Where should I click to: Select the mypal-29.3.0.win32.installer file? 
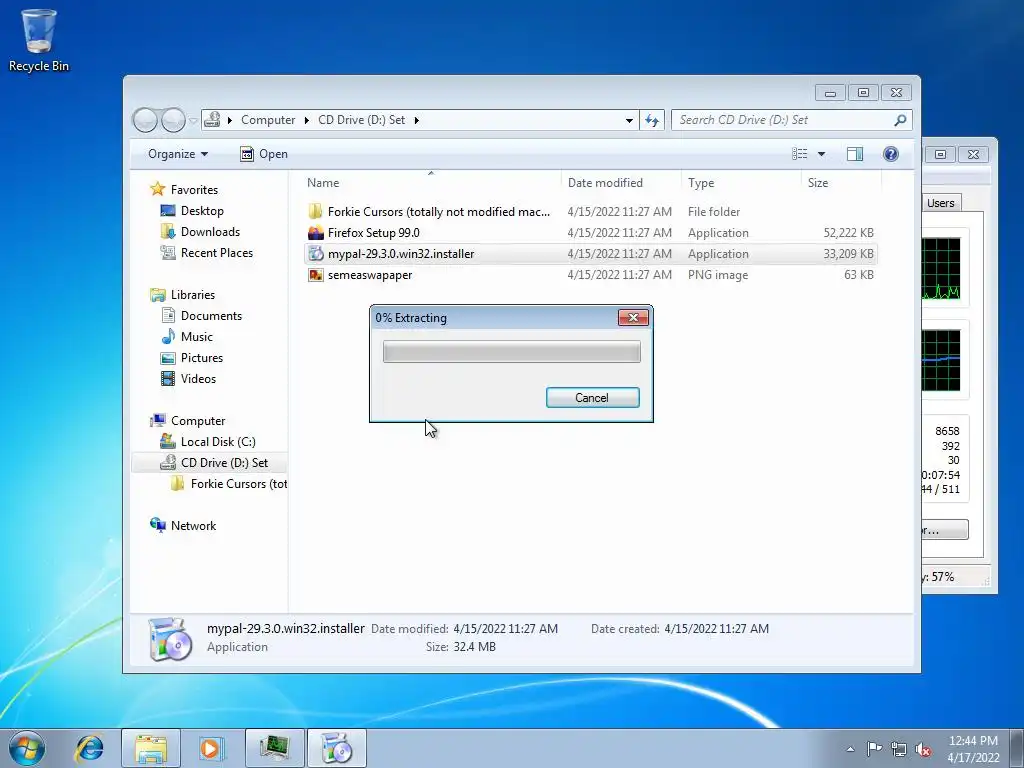pyautogui.click(x=590, y=254)
